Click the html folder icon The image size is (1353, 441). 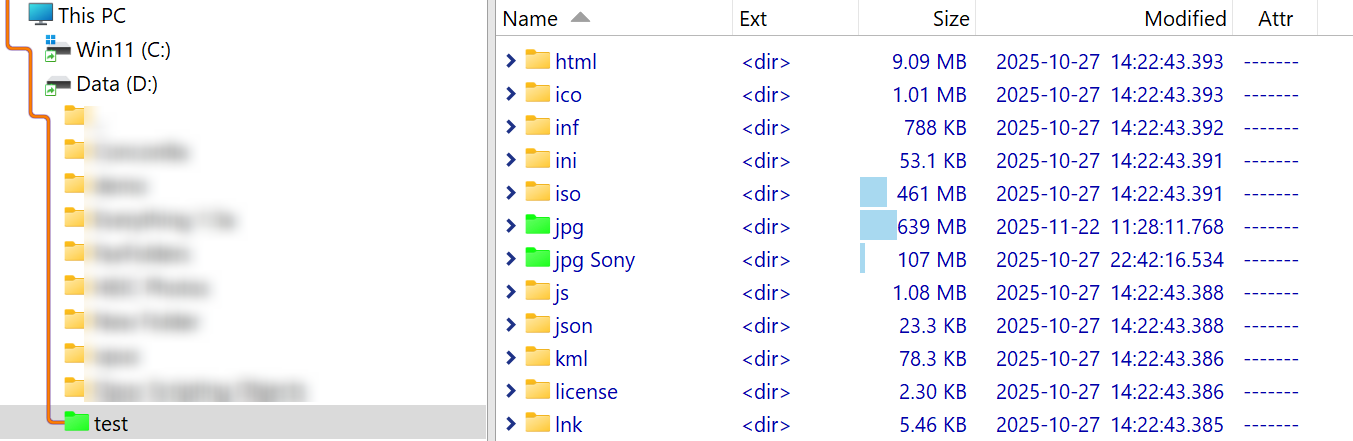pos(538,61)
